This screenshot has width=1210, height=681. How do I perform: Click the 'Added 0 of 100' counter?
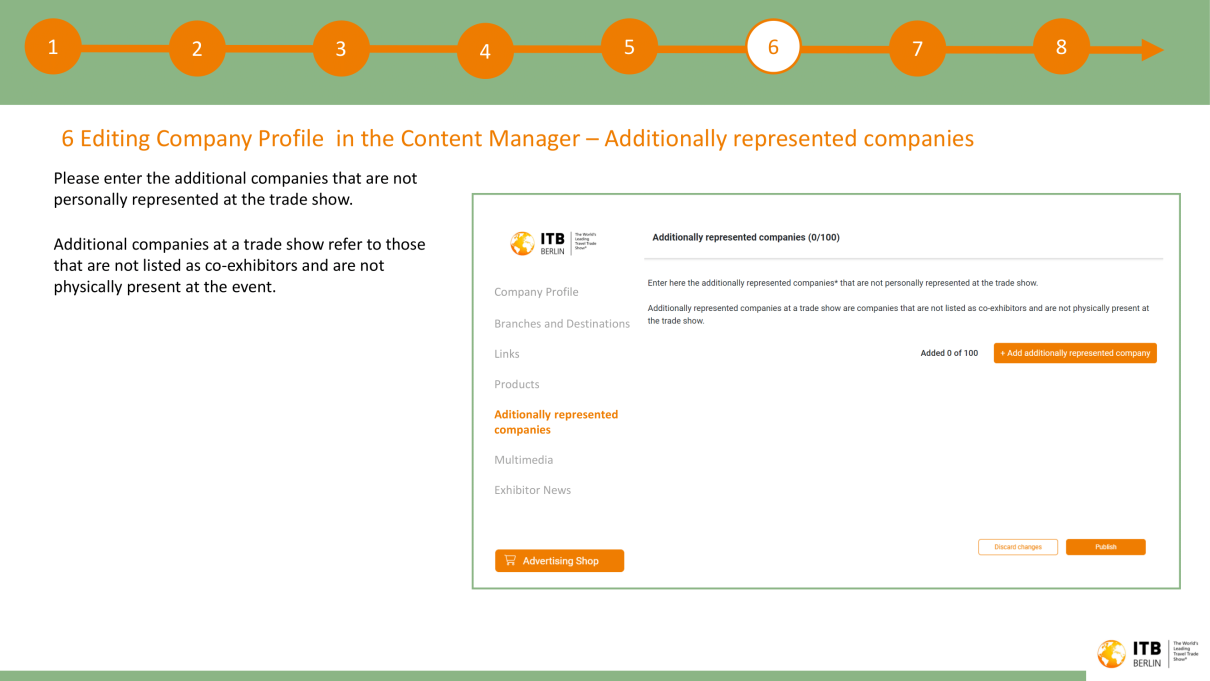[x=949, y=353]
